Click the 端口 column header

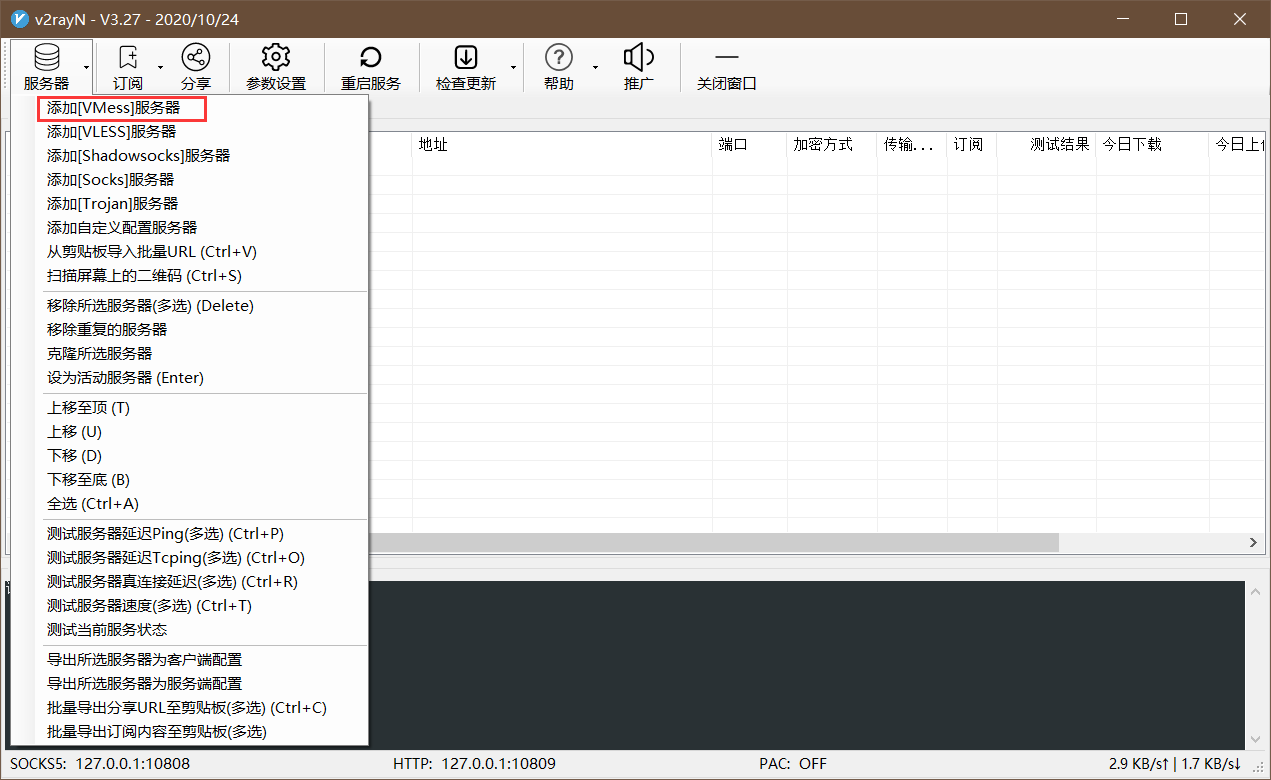(749, 145)
